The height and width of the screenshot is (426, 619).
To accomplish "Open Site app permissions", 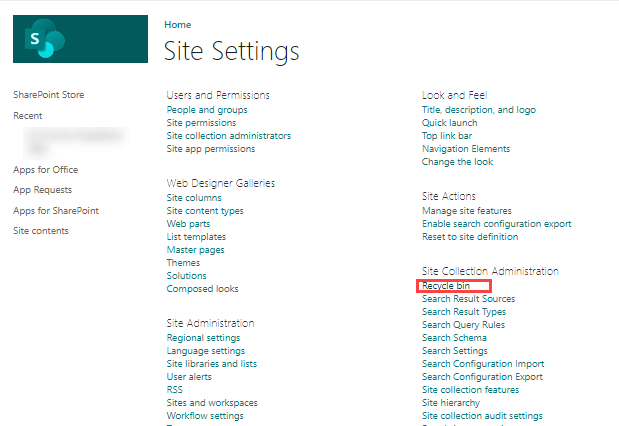I will click(211, 149).
